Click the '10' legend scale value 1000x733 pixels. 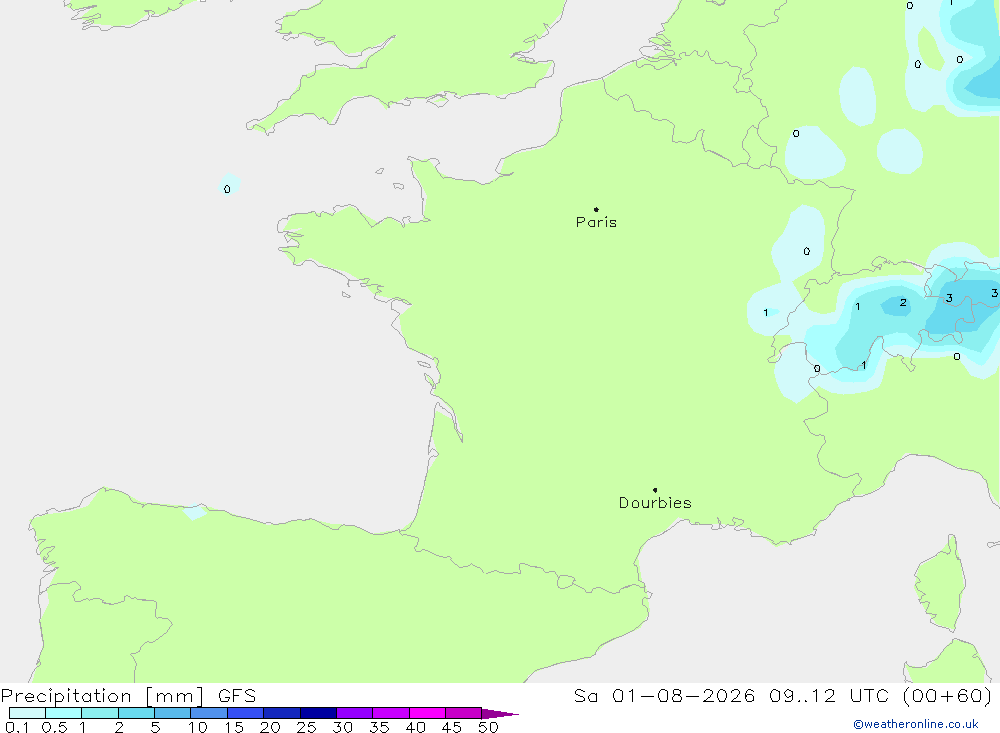(198, 727)
